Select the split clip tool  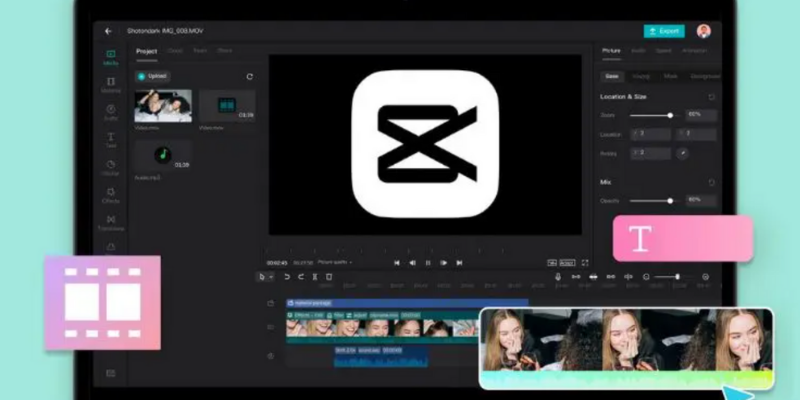click(315, 277)
